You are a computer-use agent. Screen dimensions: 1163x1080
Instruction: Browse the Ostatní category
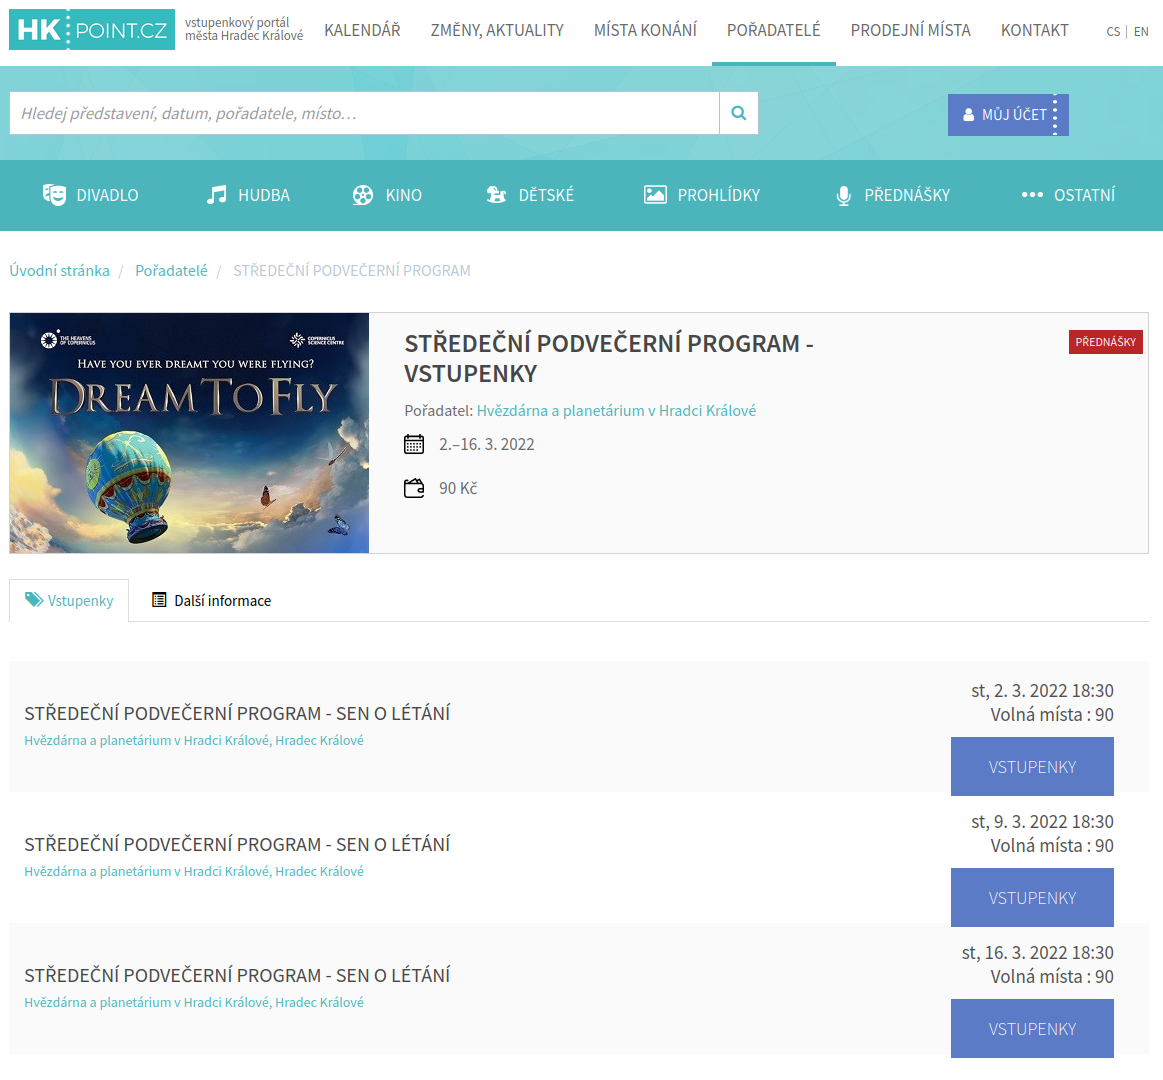click(x=1068, y=195)
